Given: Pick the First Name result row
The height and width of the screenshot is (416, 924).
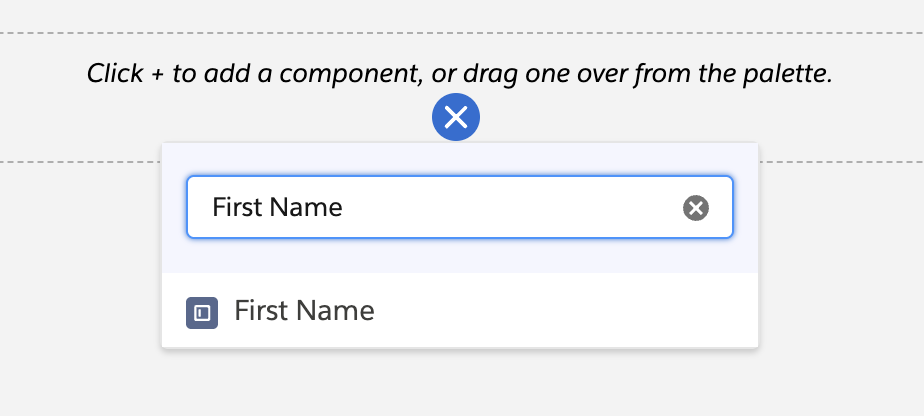Looking at the screenshot, I should tap(460, 311).
